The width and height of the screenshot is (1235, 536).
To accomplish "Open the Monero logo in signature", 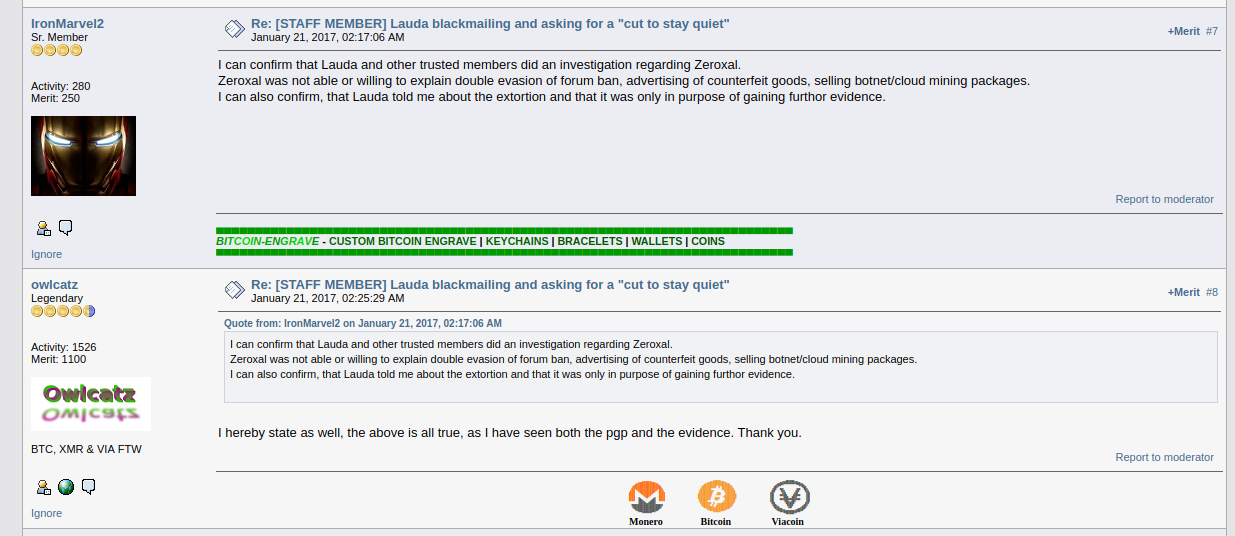I will (646, 497).
